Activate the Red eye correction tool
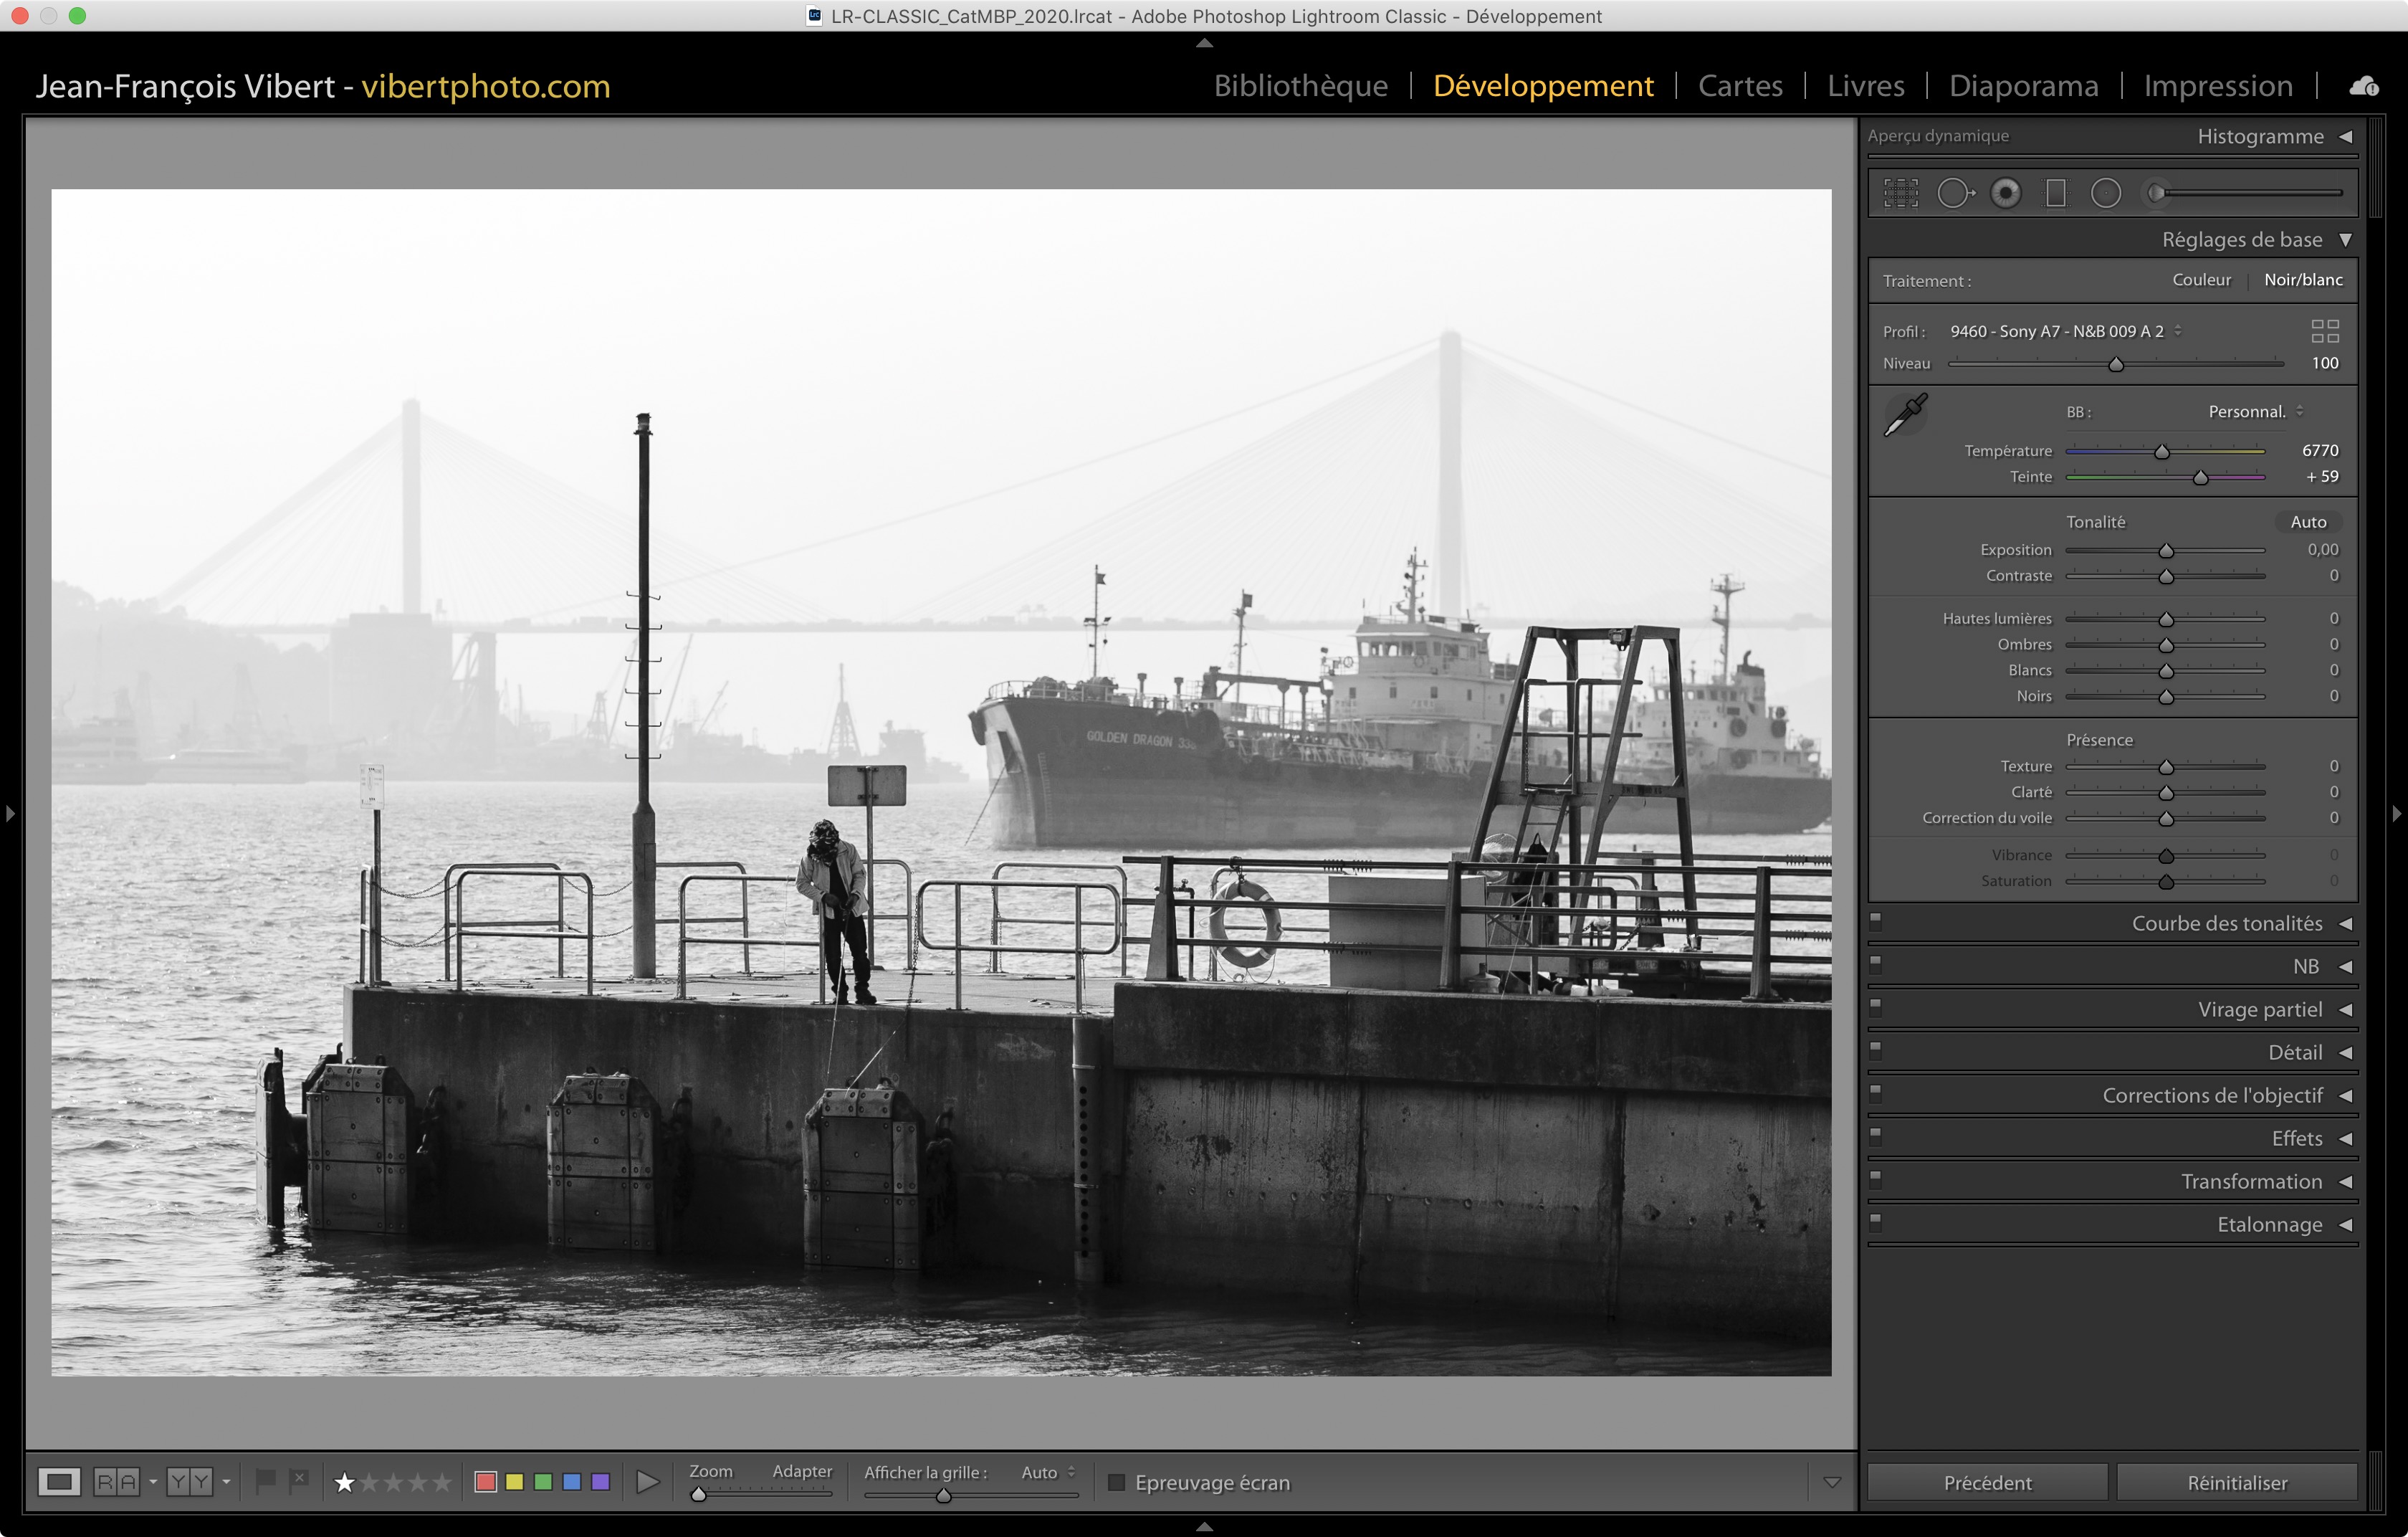This screenshot has height=1537, width=2408. pyautogui.click(x=2005, y=193)
